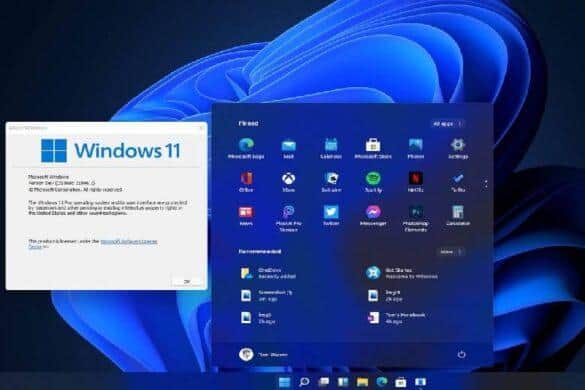585x390 pixels.
Task: Open the Xbox app
Action: point(288,182)
